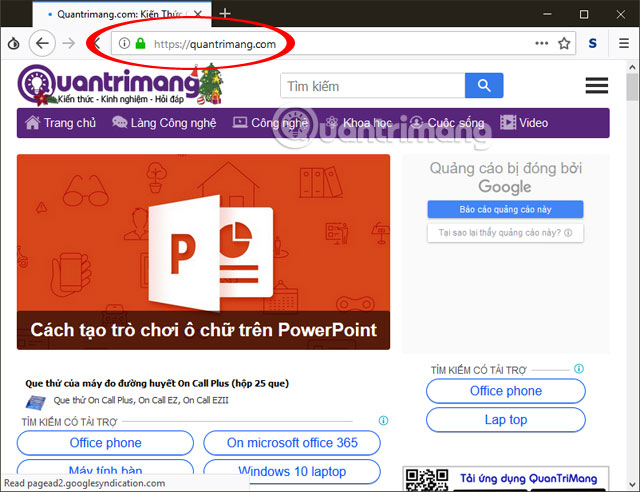Click Que thử On Call Plus description text
This screenshot has height=492, width=640.
[x=141, y=400]
